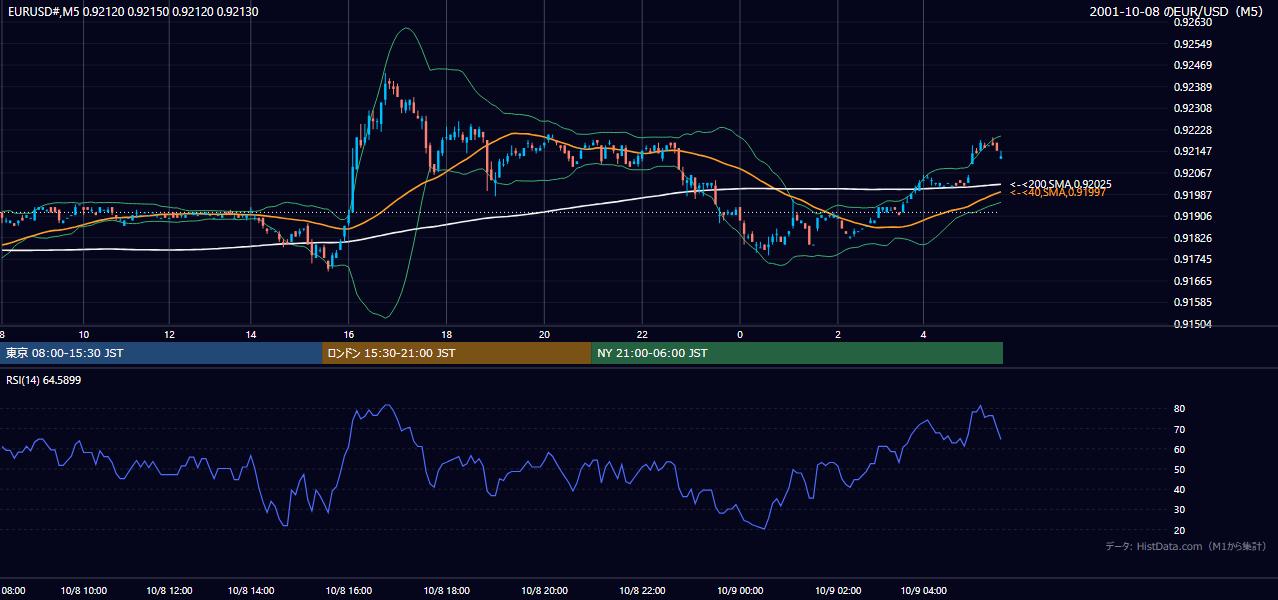The width and height of the screenshot is (1278, 600).
Task: Click the RSI 50 level label
Action: tap(1179, 470)
